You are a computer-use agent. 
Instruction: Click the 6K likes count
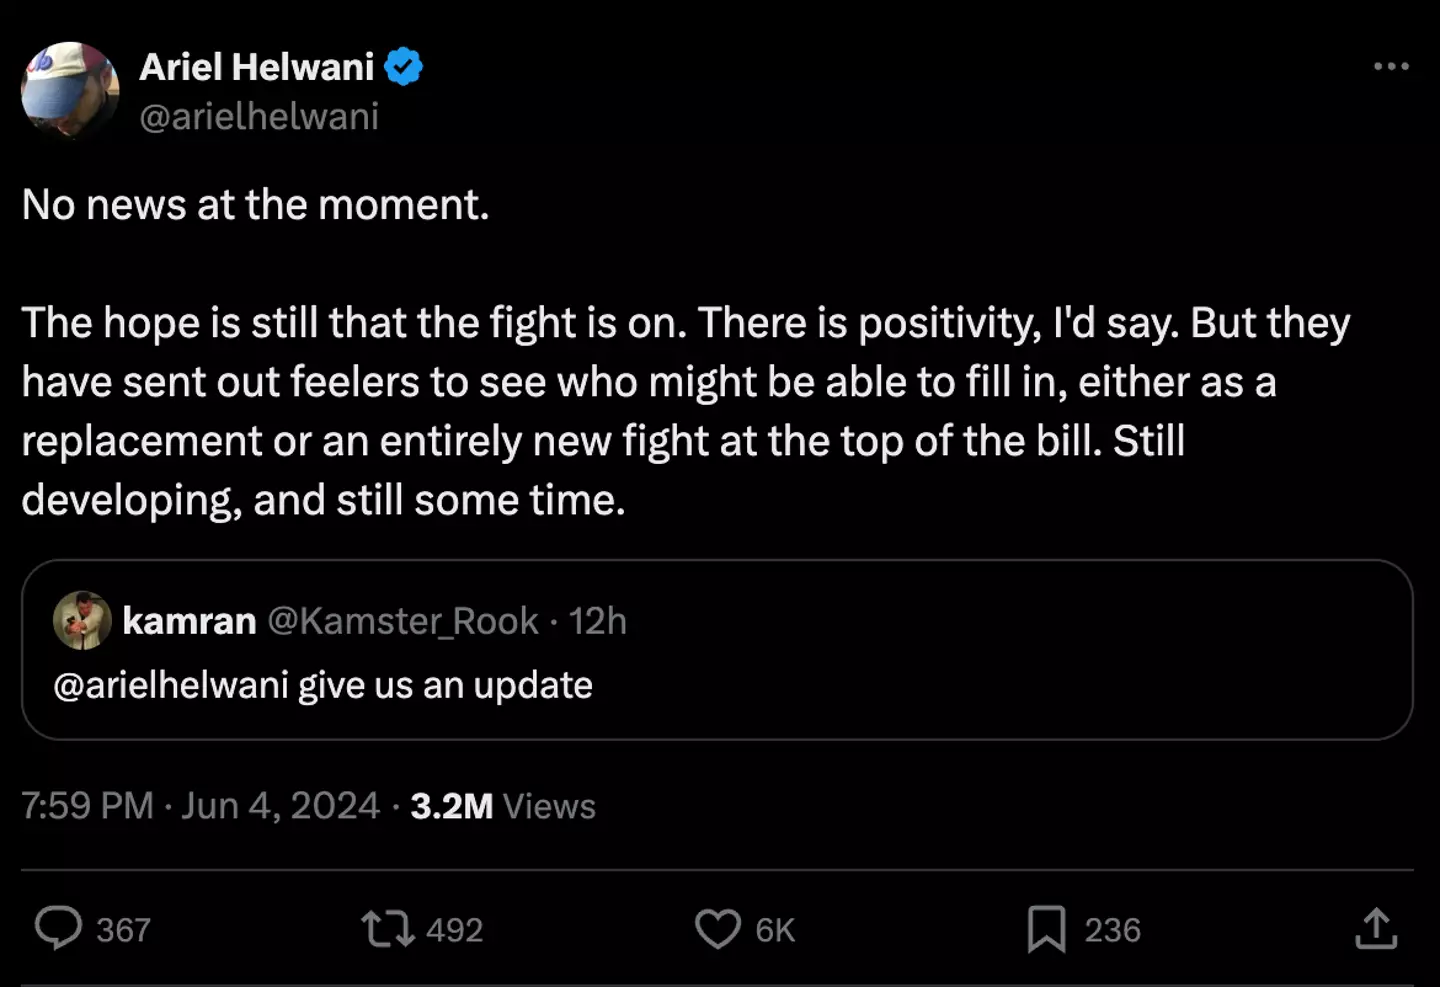(775, 930)
